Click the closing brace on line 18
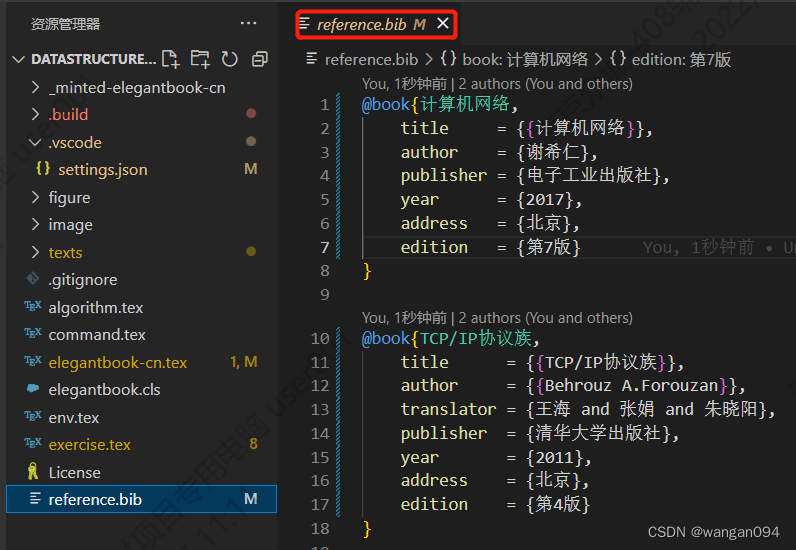This screenshot has width=796, height=550. click(x=367, y=529)
